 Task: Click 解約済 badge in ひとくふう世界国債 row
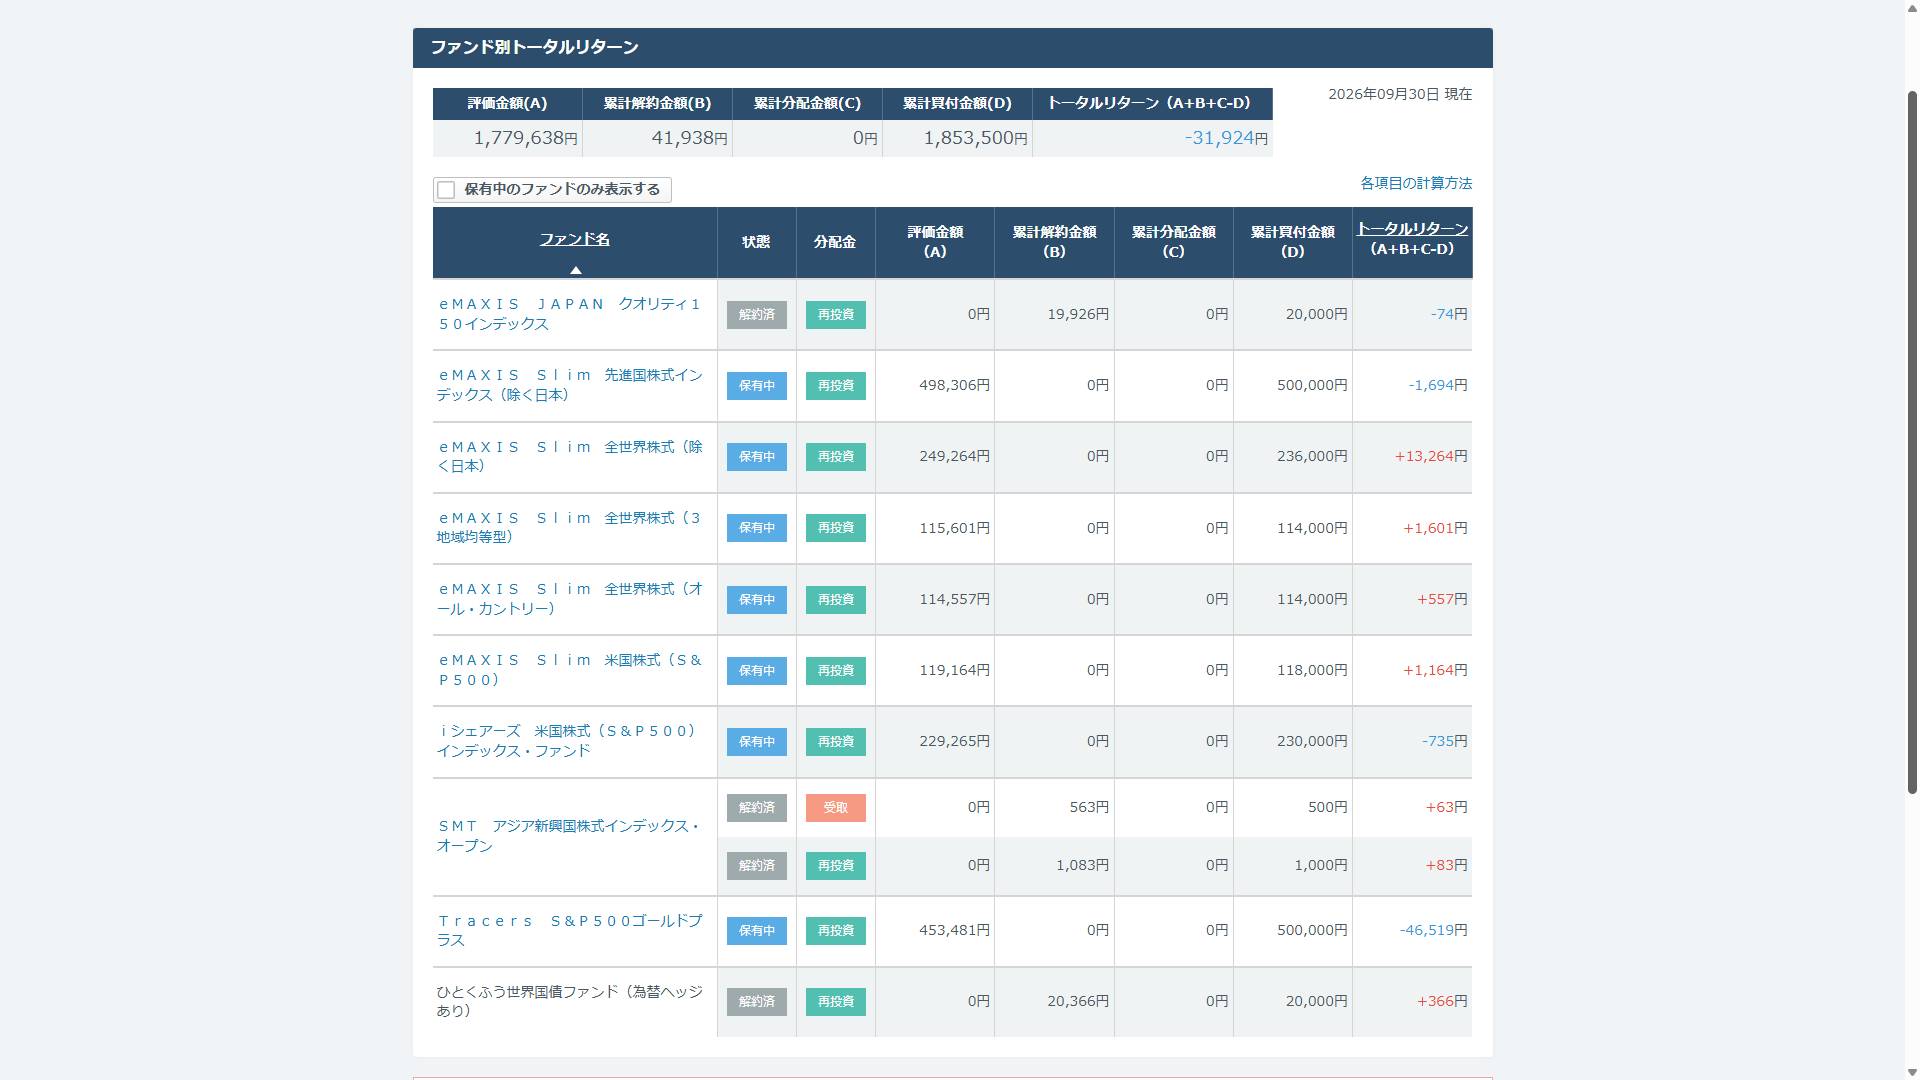pyautogui.click(x=757, y=1002)
